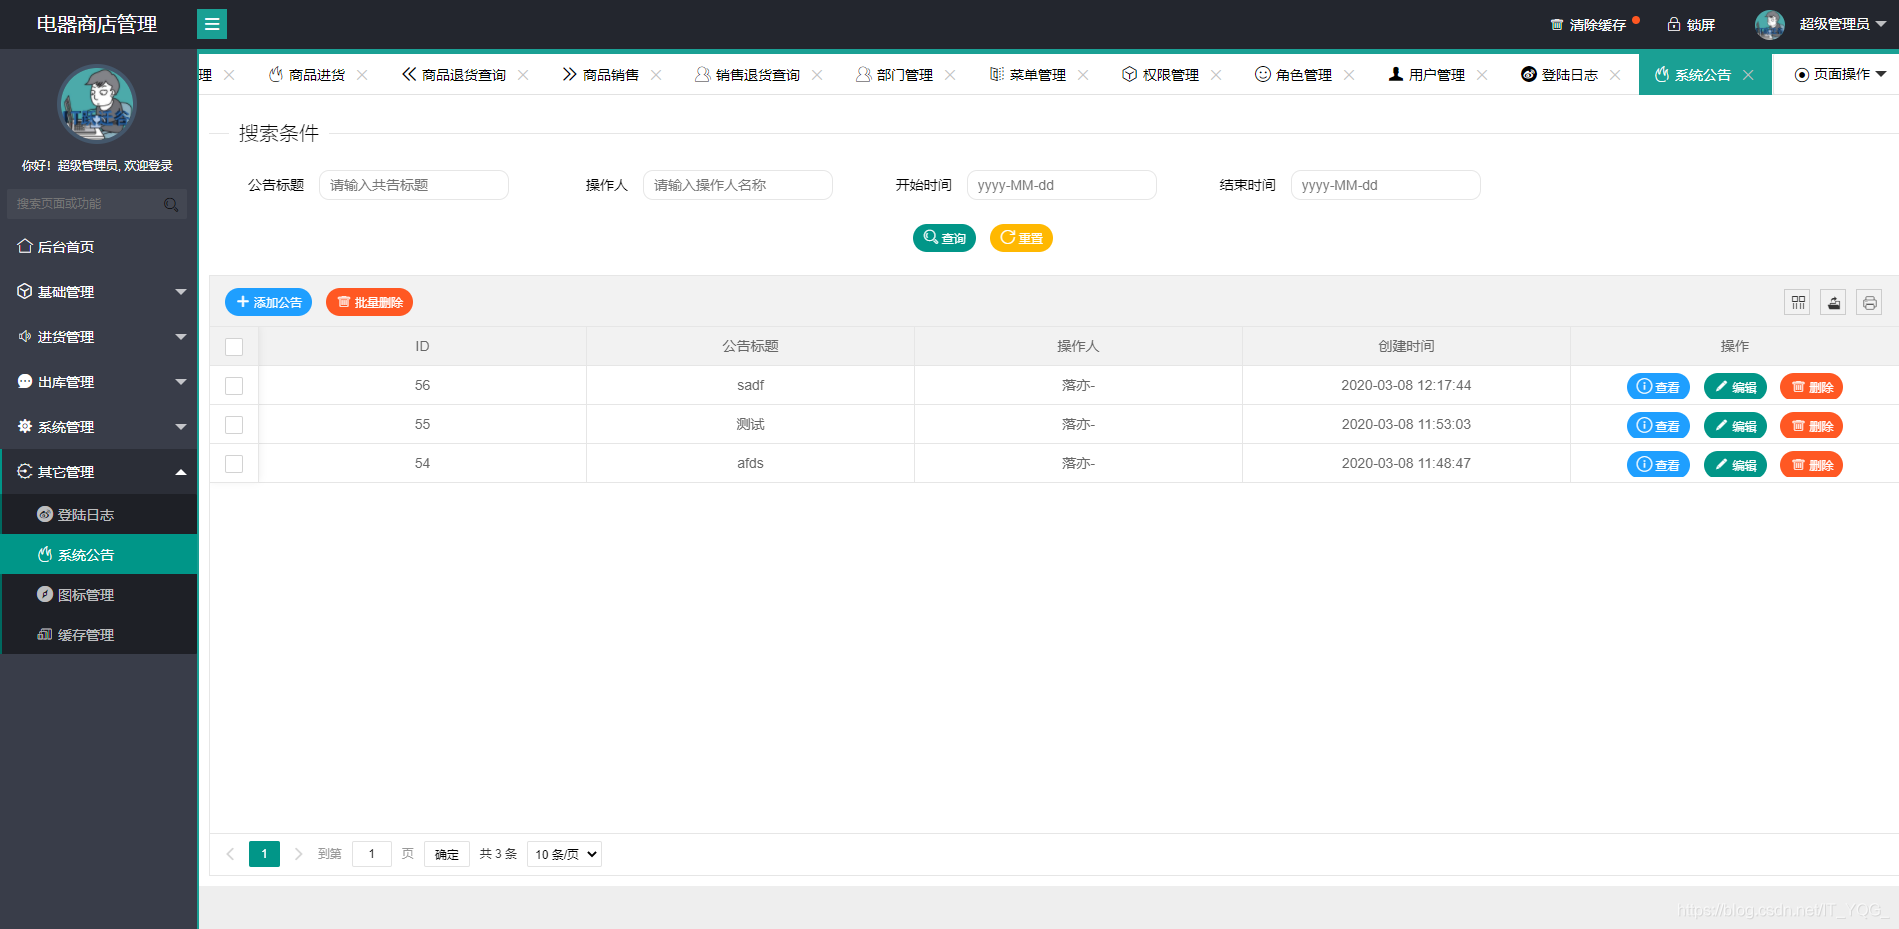Click the 清除缓存 trash icon

[1555, 23]
